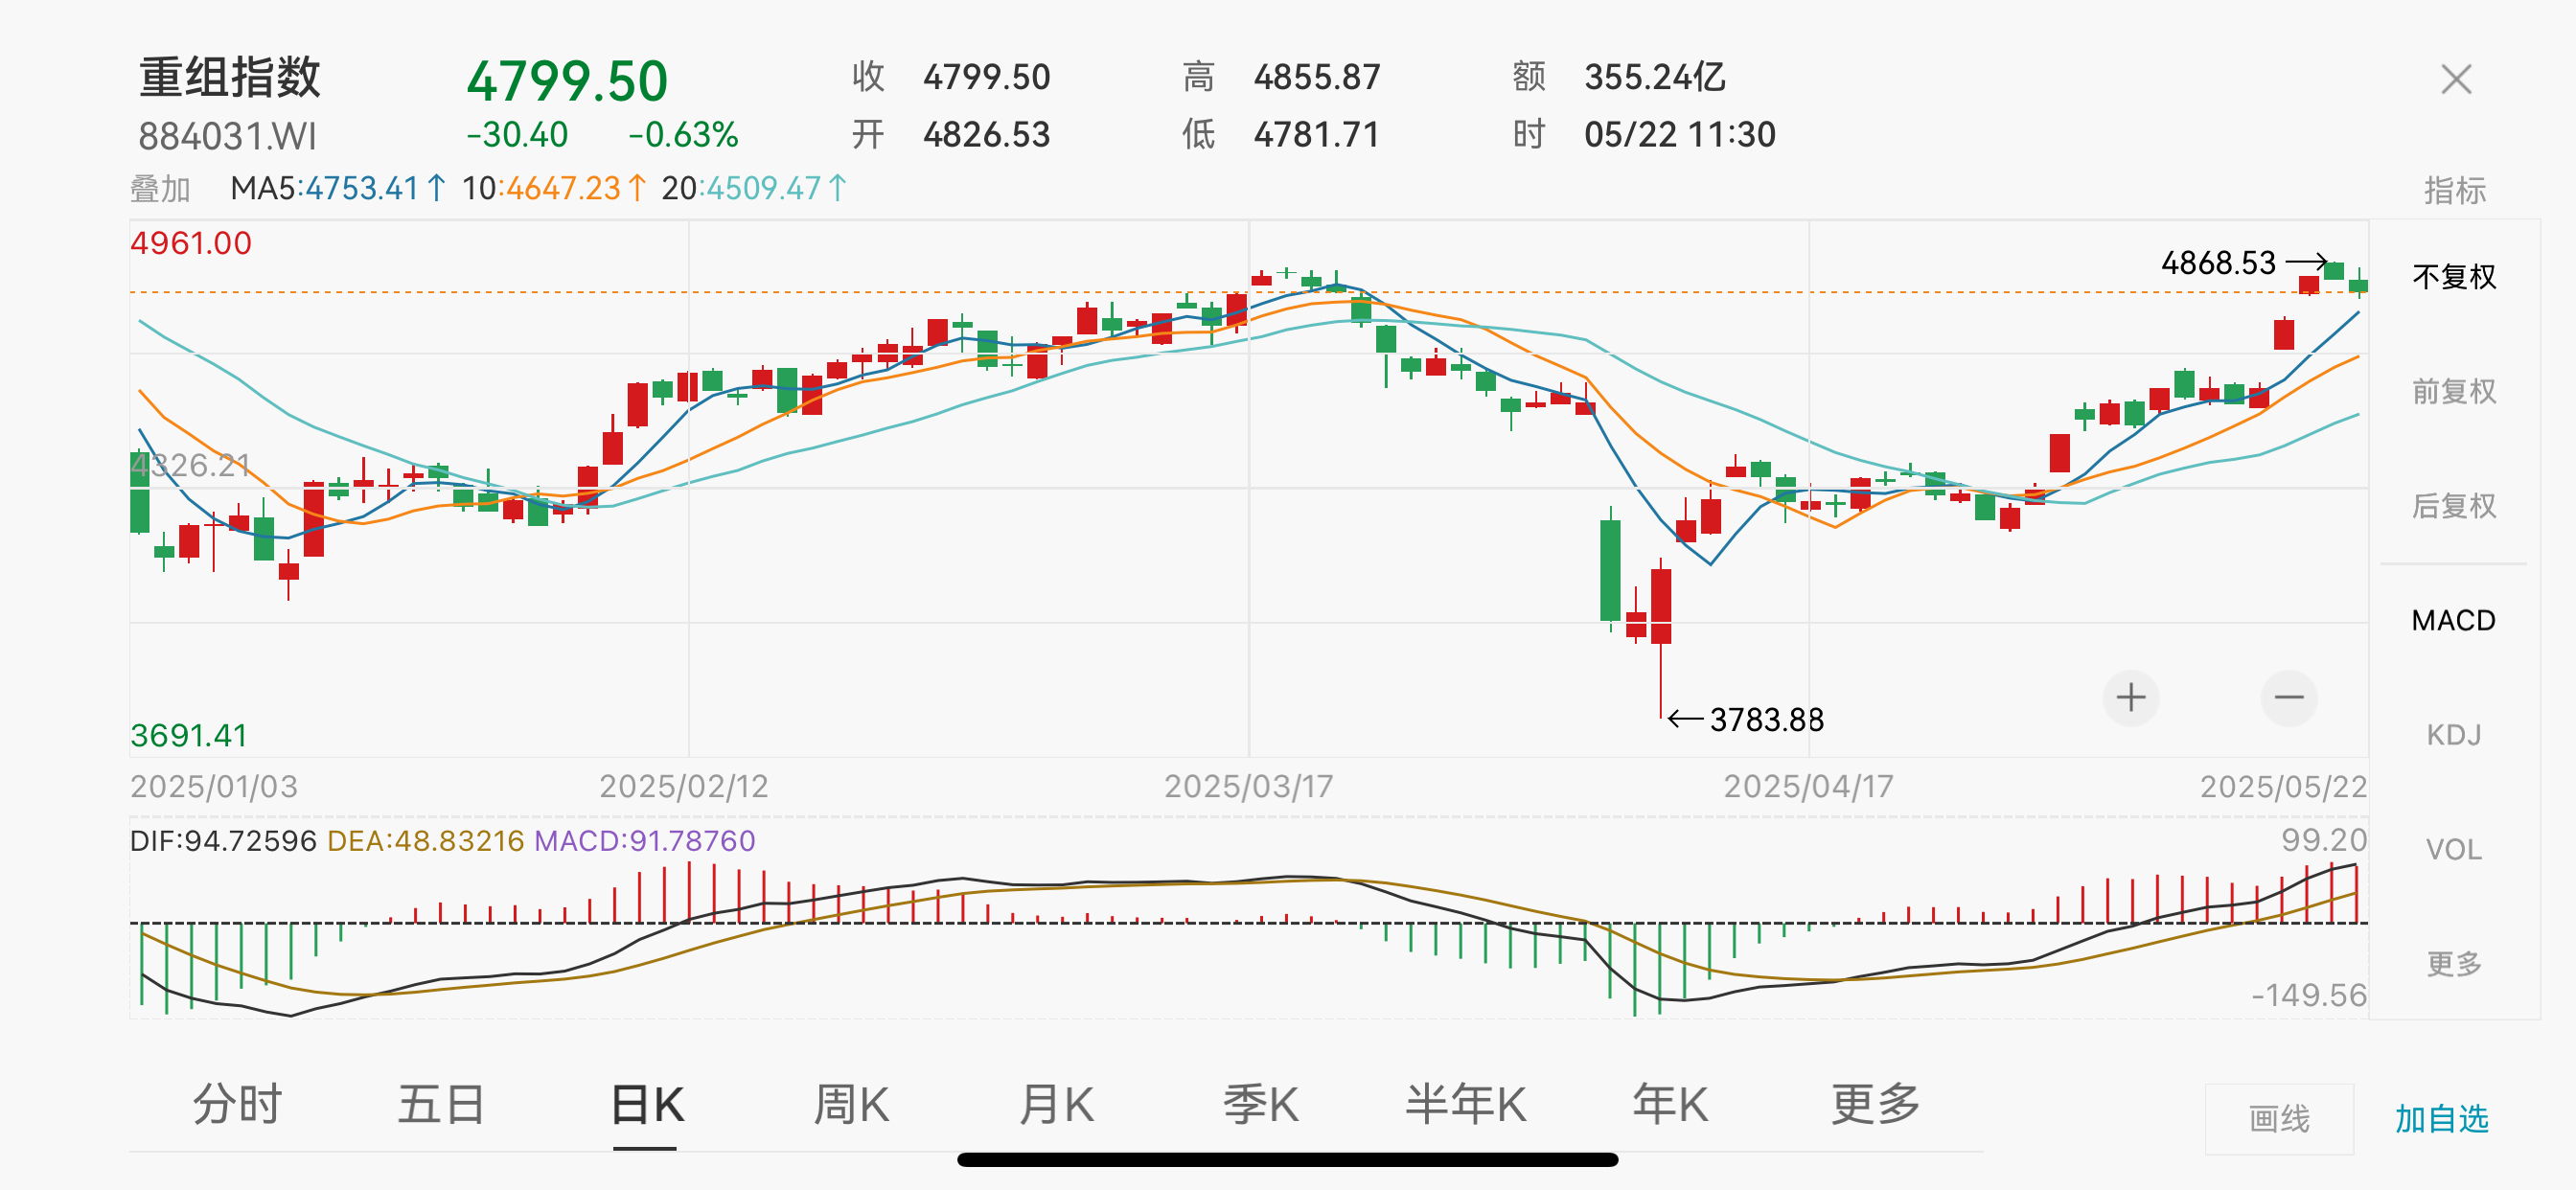
Task: Tap date label 2025/04/17 on axis
Action: click(x=1809, y=787)
